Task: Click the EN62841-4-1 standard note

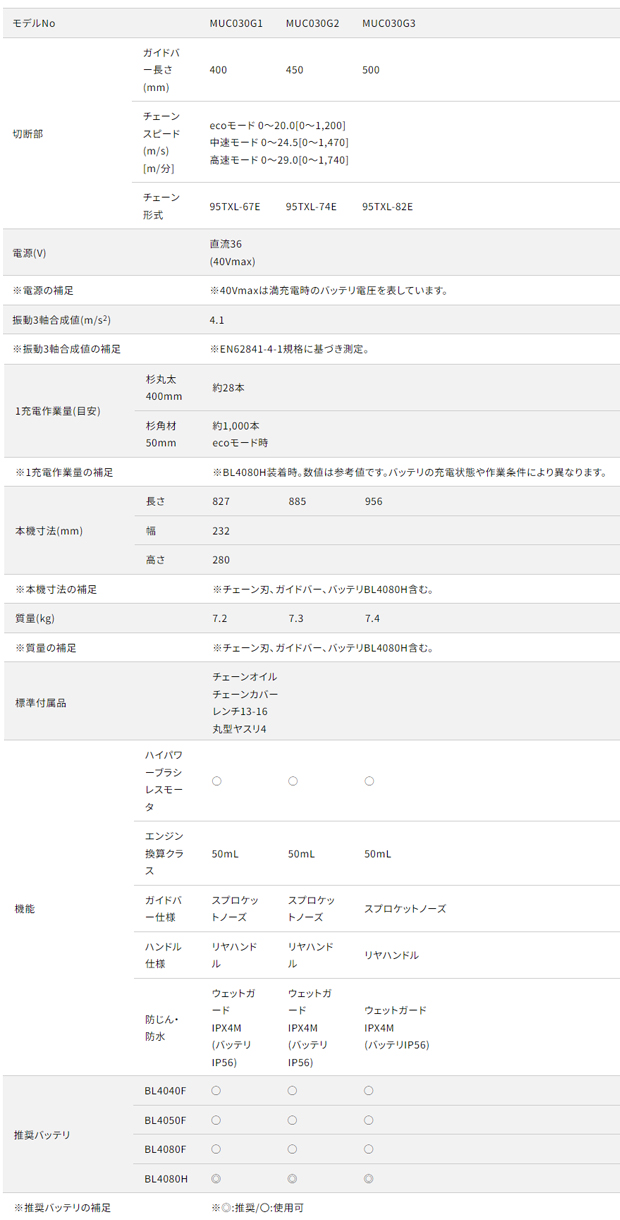Action: (290, 349)
